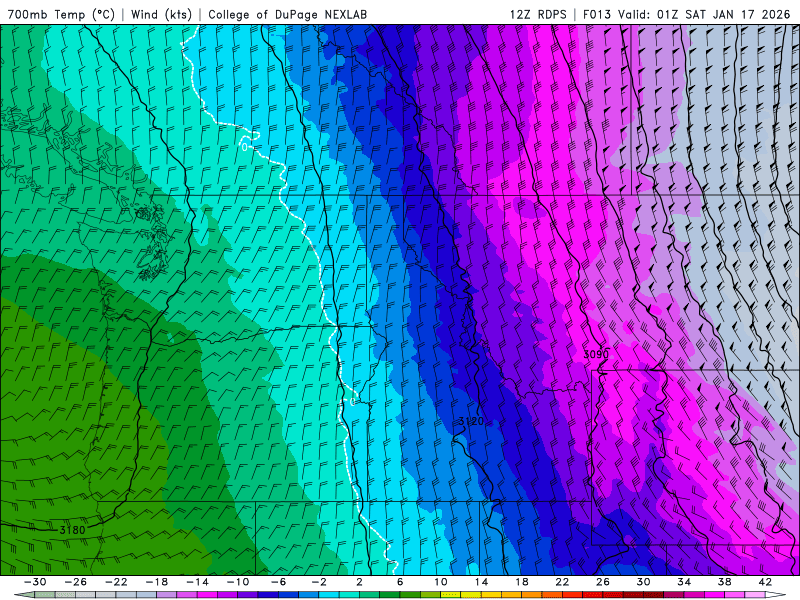Click the 18 color scale label
Image resolution: width=800 pixels, height=600 pixels.
[x=521, y=582]
